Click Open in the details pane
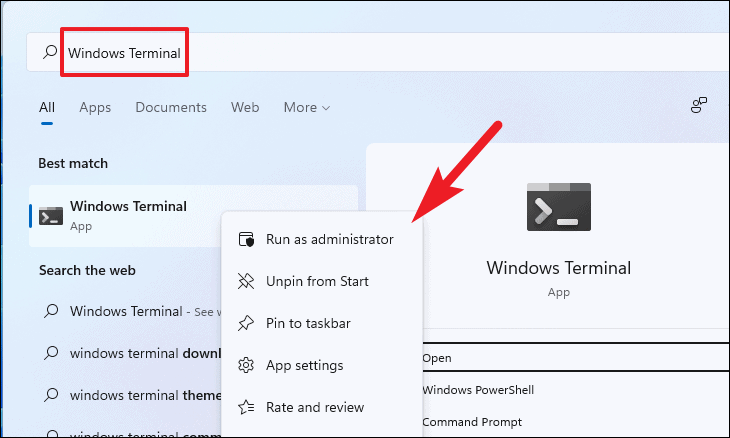Image resolution: width=730 pixels, height=438 pixels. [575, 357]
